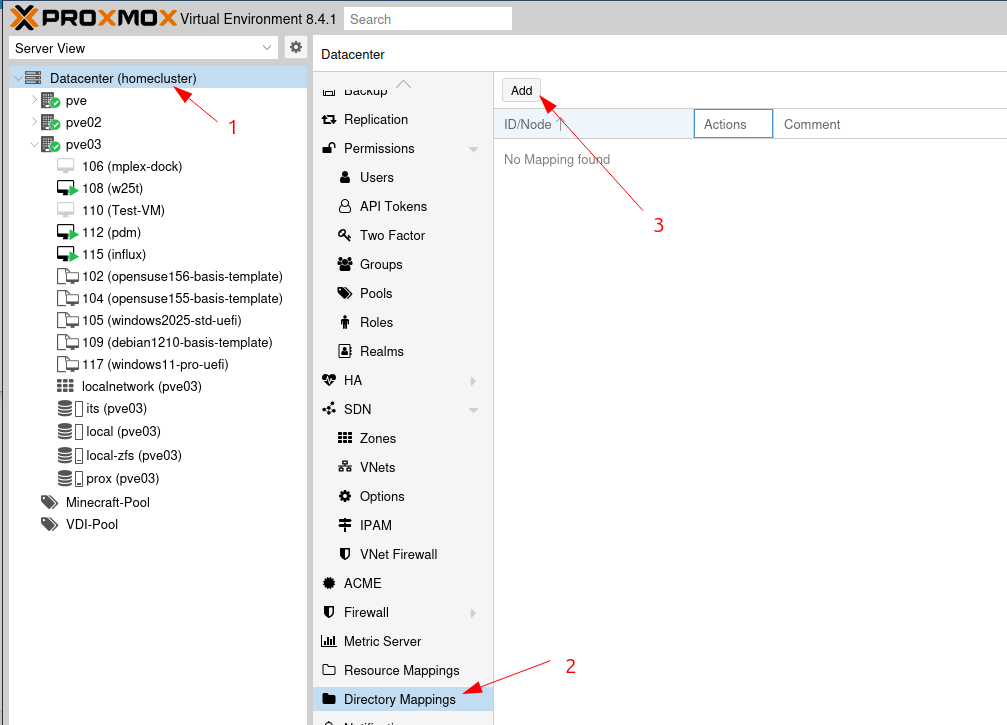Image resolution: width=1007 pixels, height=725 pixels.
Task: Click the pve02 node icon
Action: click(x=50, y=122)
